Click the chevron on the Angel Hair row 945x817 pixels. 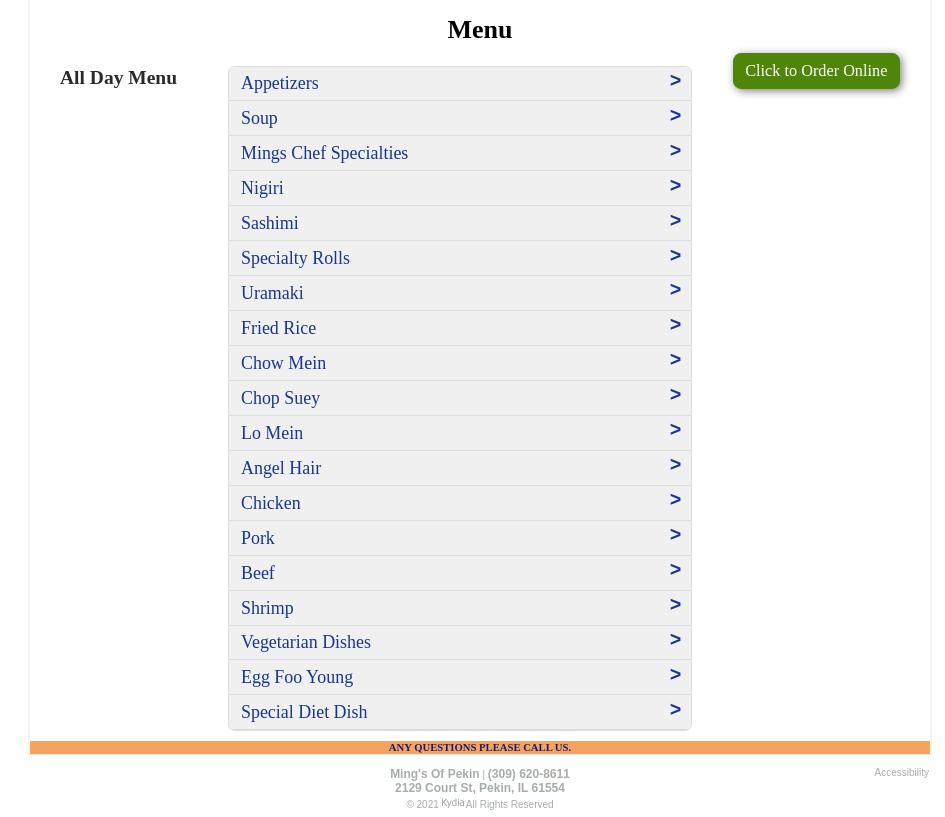pyautogui.click(x=675, y=465)
